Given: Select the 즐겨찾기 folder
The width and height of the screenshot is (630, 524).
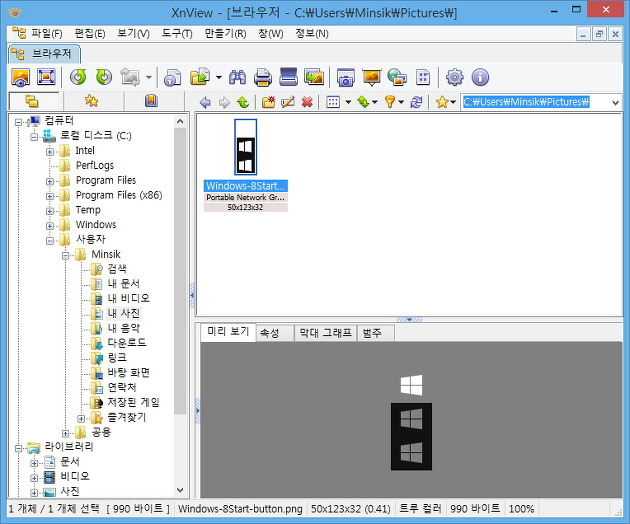Looking at the screenshot, I should click(x=127, y=417).
